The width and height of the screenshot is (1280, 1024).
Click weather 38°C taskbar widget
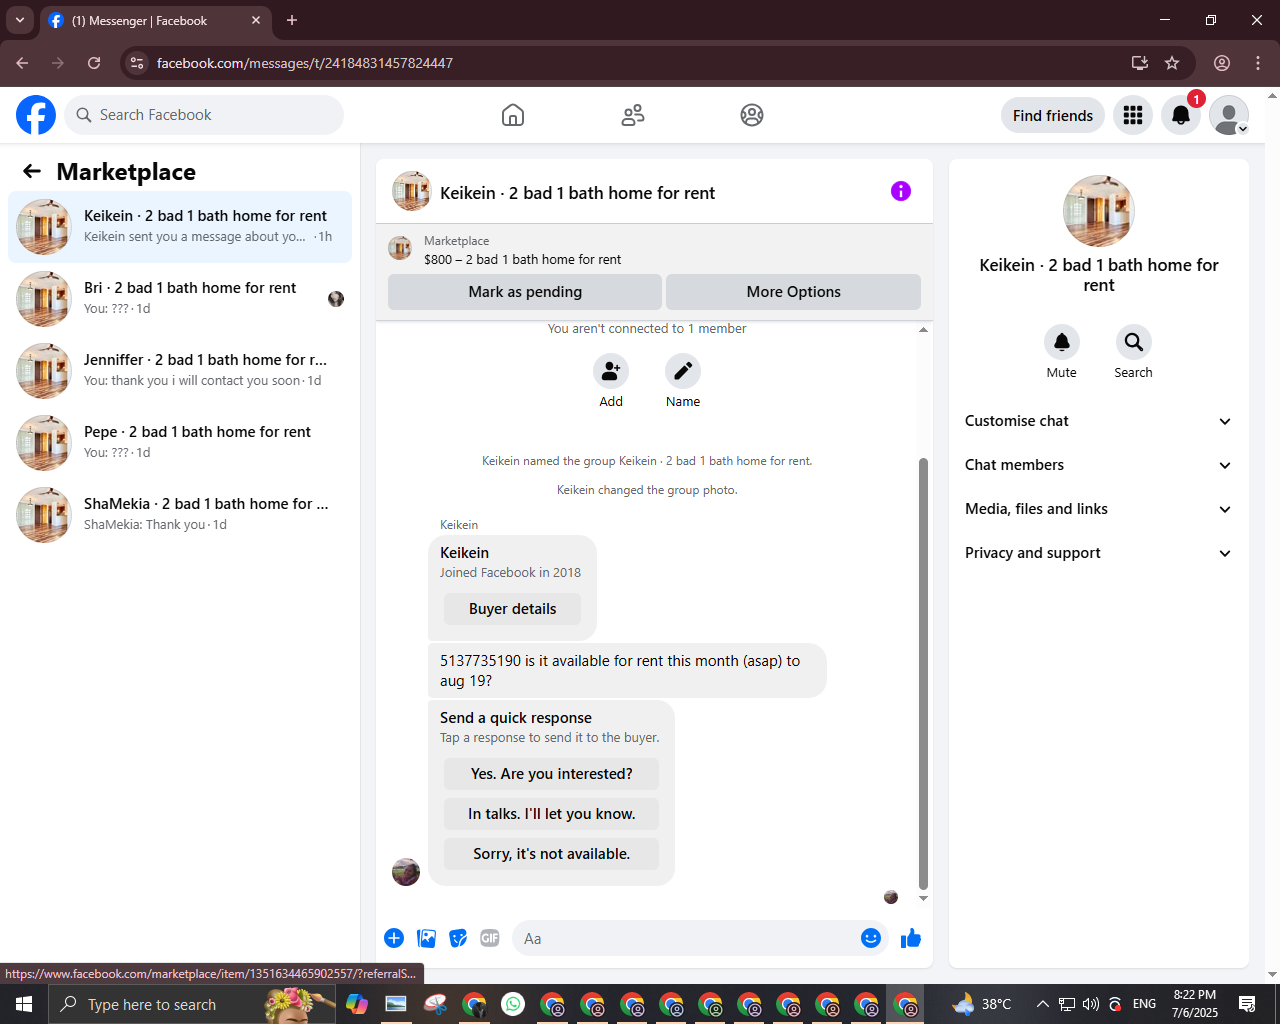982,1004
